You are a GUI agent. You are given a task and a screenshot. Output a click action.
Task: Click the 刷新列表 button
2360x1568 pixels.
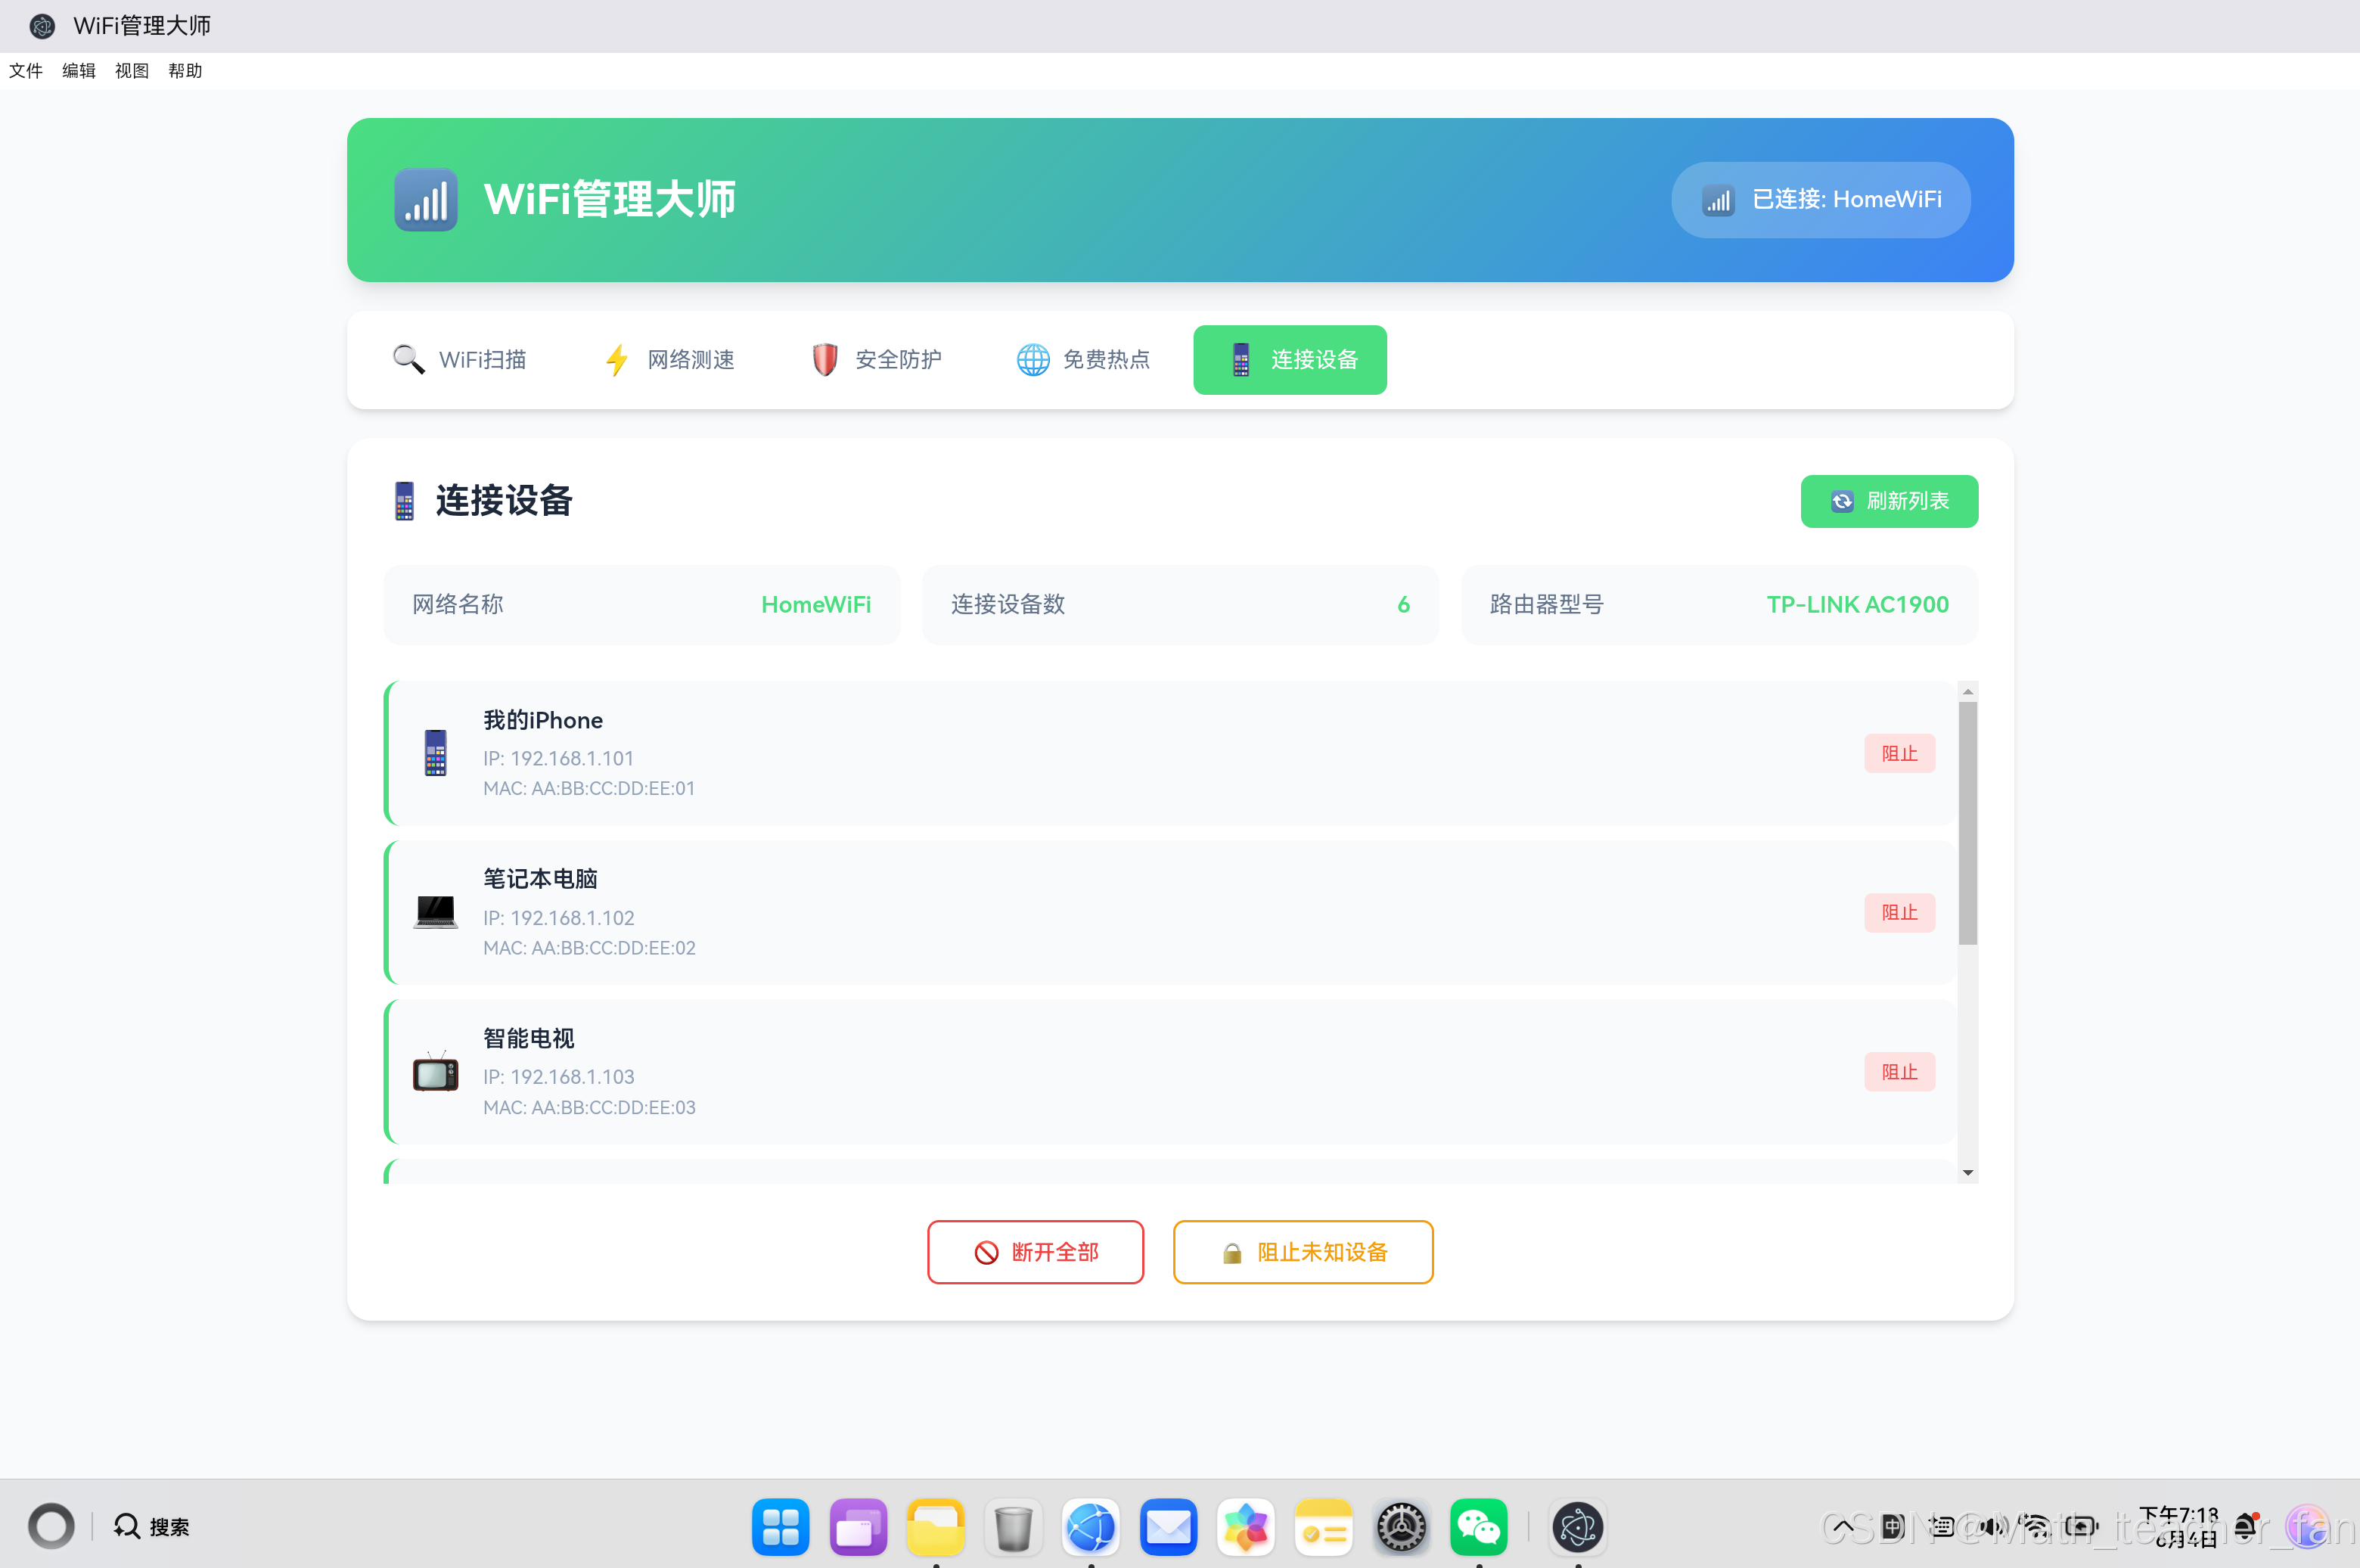click(1889, 501)
